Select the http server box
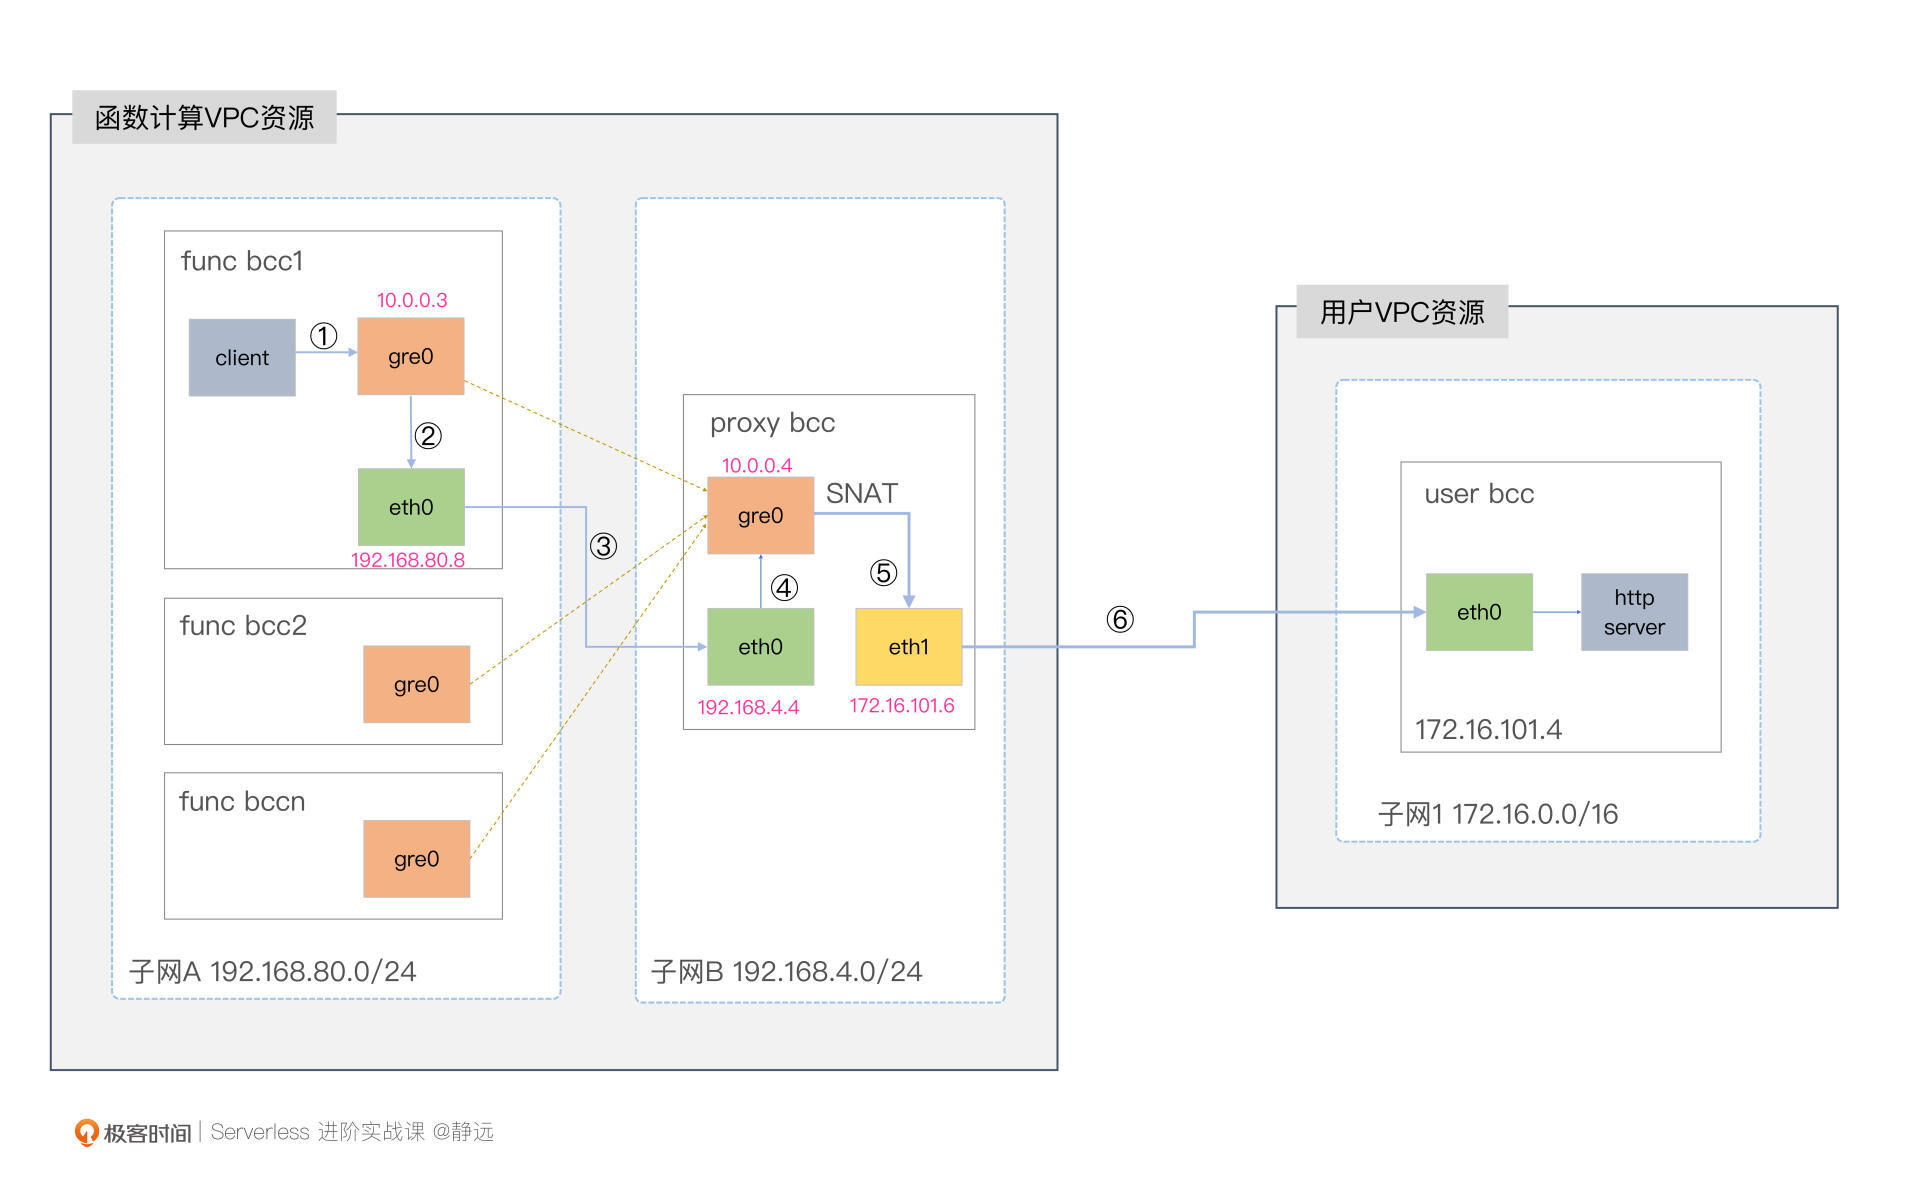The image size is (1920, 1188). pyautogui.click(x=1633, y=612)
